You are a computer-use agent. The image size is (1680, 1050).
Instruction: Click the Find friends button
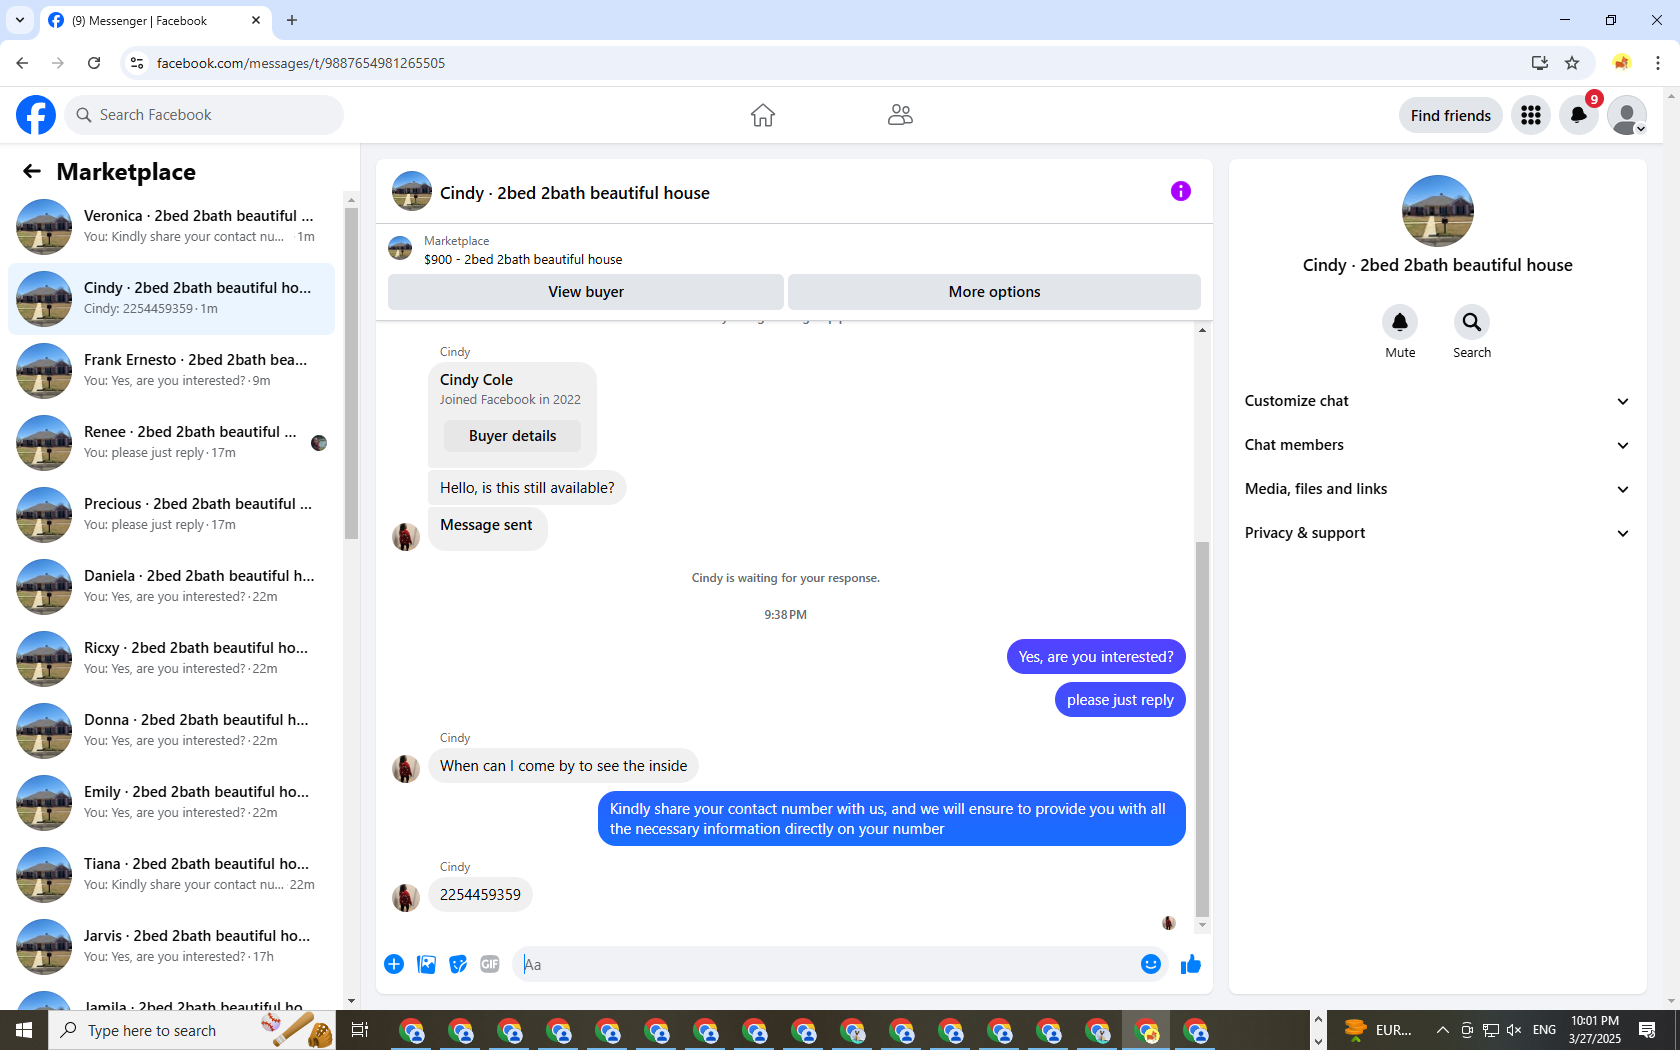[x=1451, y=115]
